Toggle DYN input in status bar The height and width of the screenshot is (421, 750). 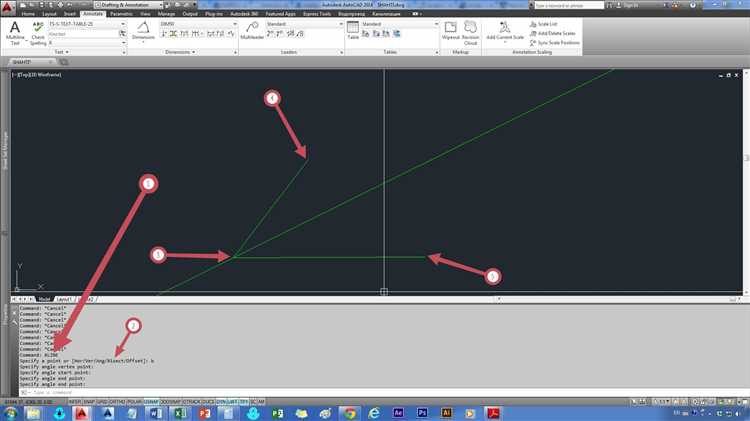click(221, 402)
